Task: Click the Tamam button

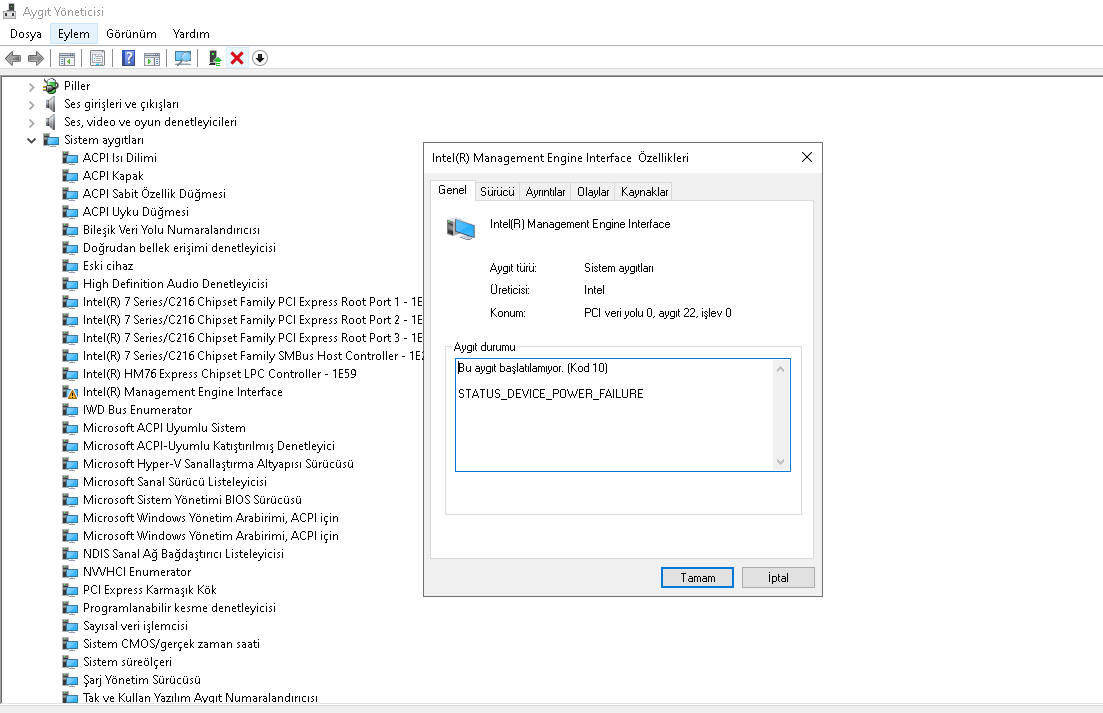Action: (697, 577)
